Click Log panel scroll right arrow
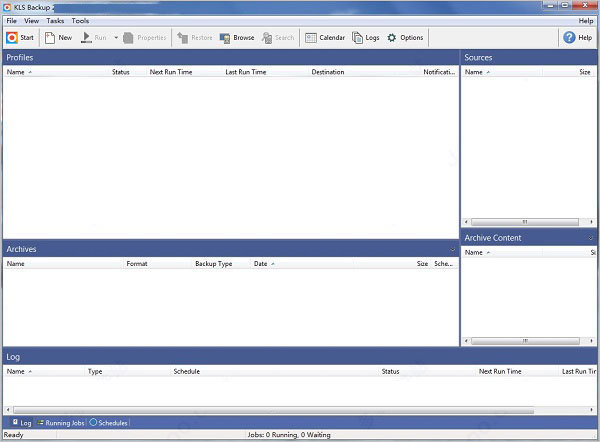The image size is (600, 442). coord(591,410)
